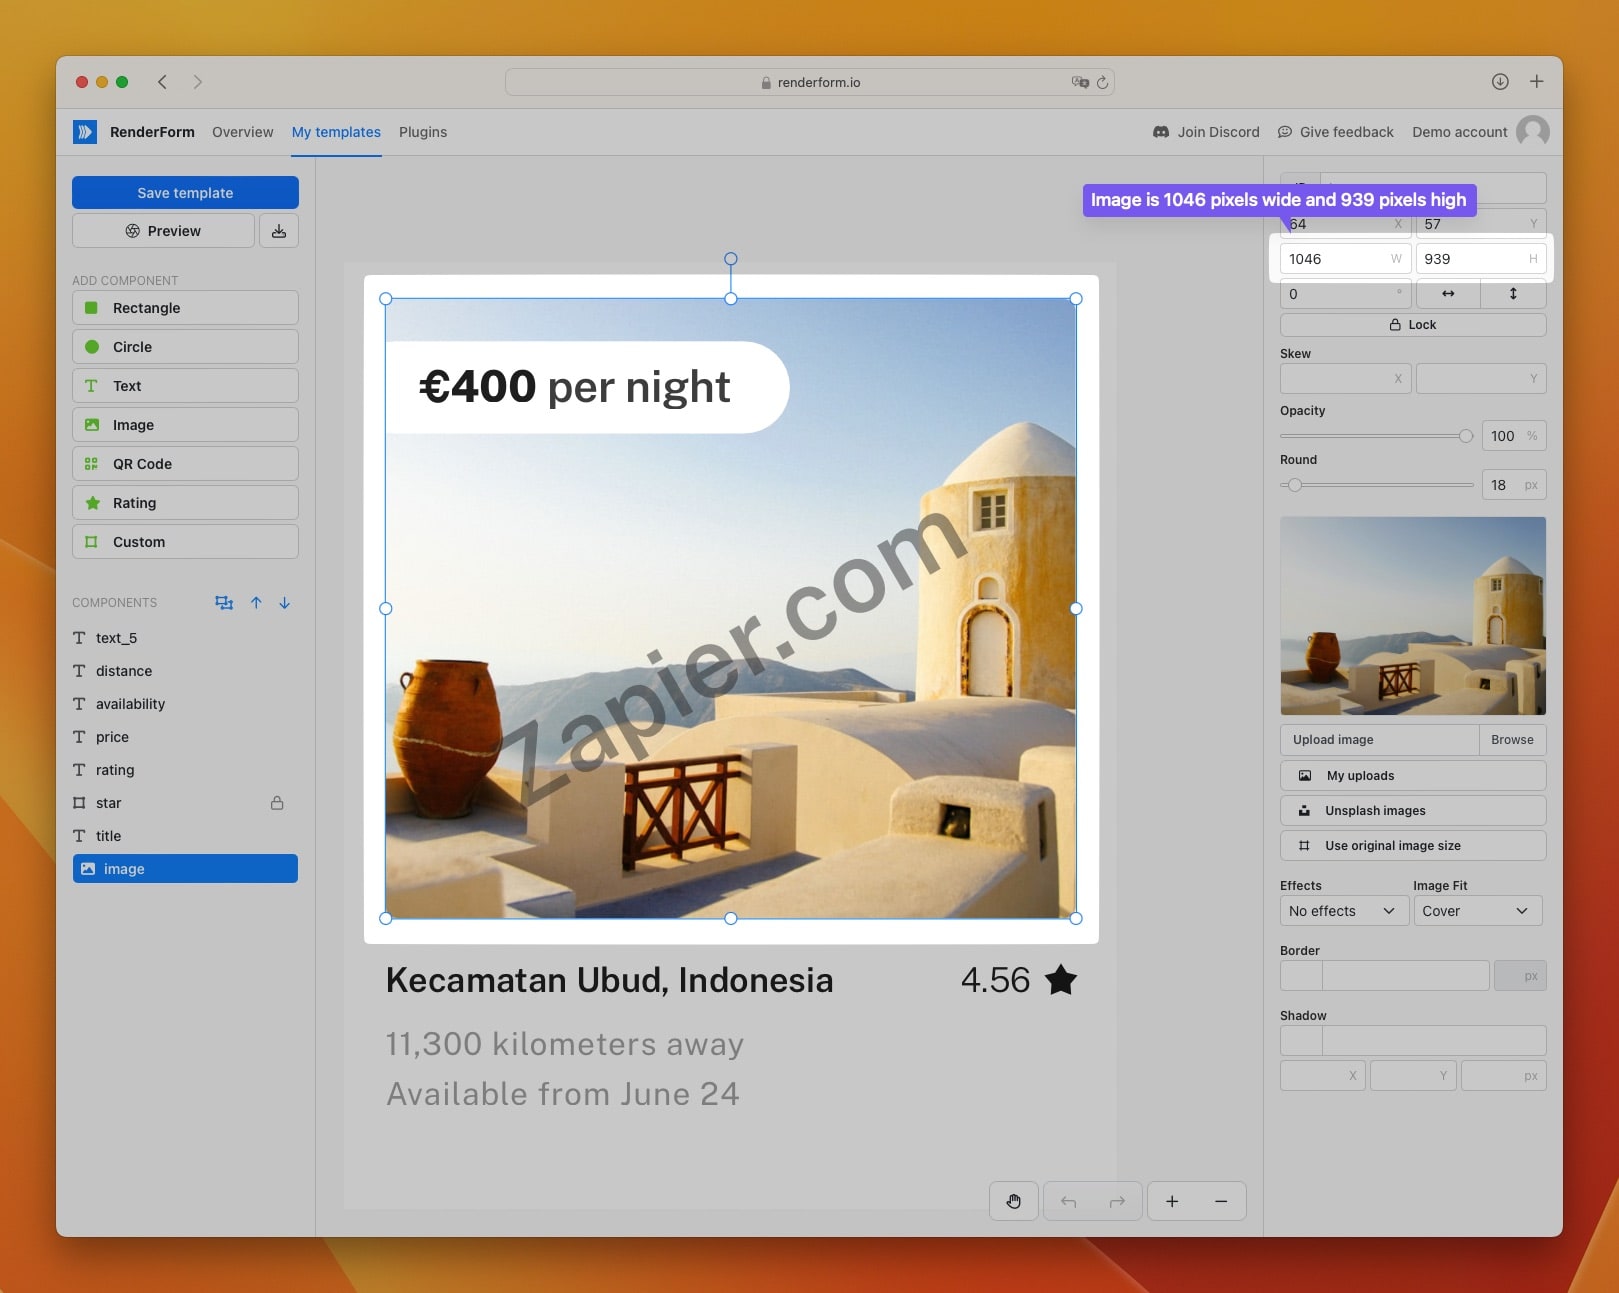Image resolution: width=1619 pixels, height=1293 pixels.
Task: Open the Effects dropdown
Action: tap(1344, 911)
